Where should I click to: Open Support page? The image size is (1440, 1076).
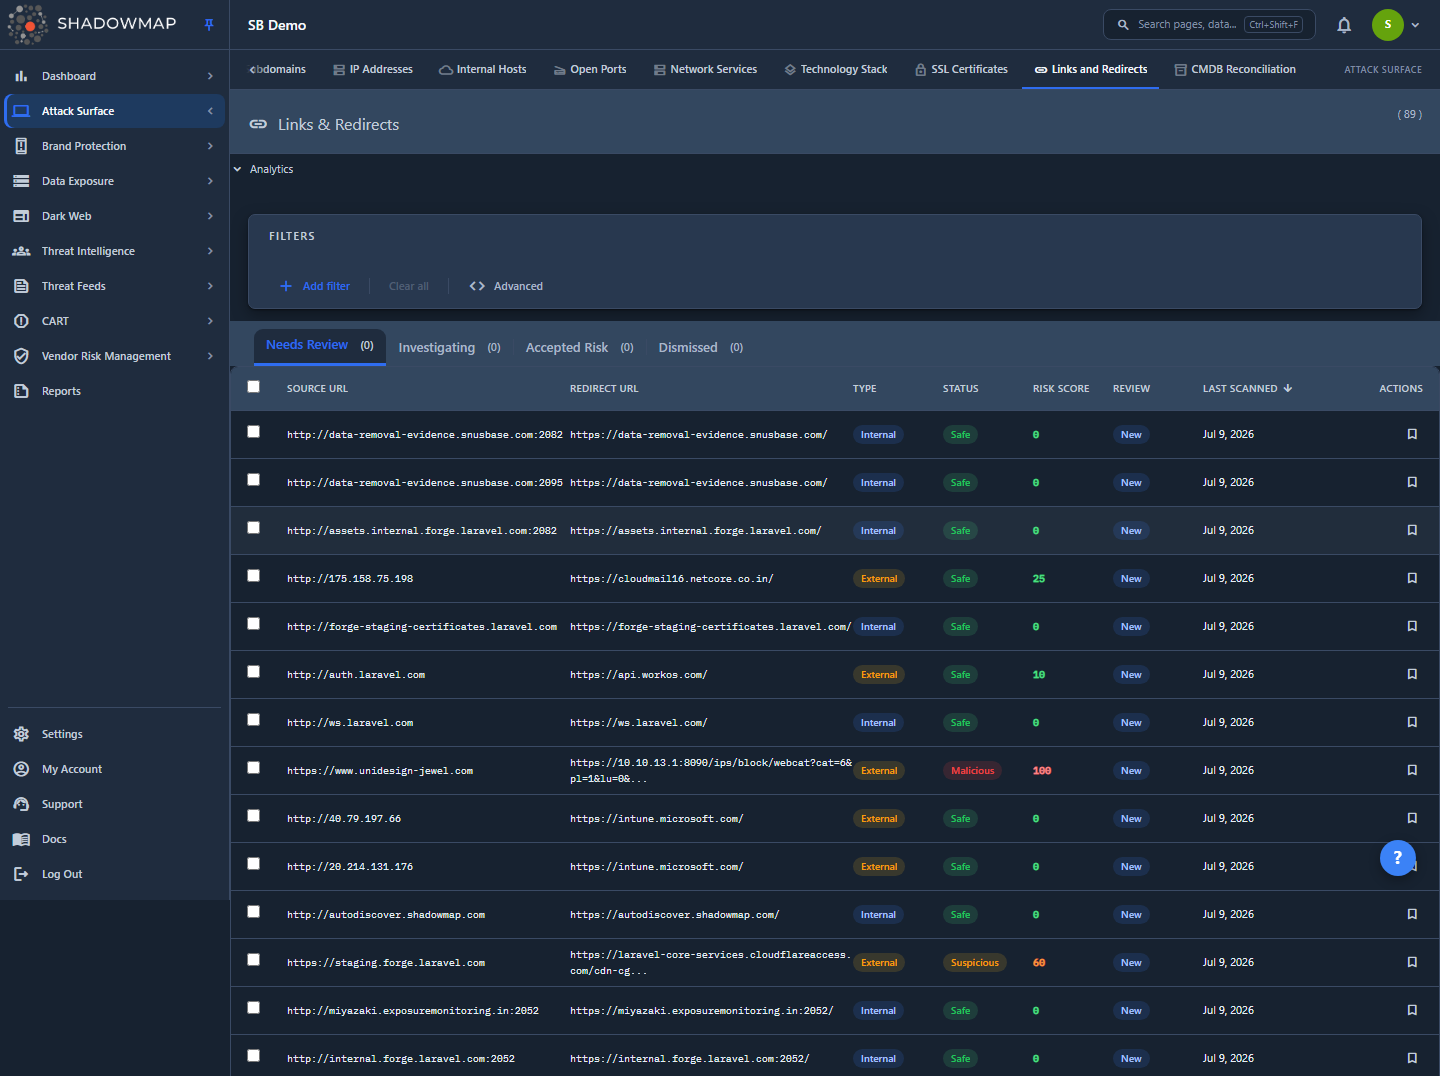[x=113, y=804]
